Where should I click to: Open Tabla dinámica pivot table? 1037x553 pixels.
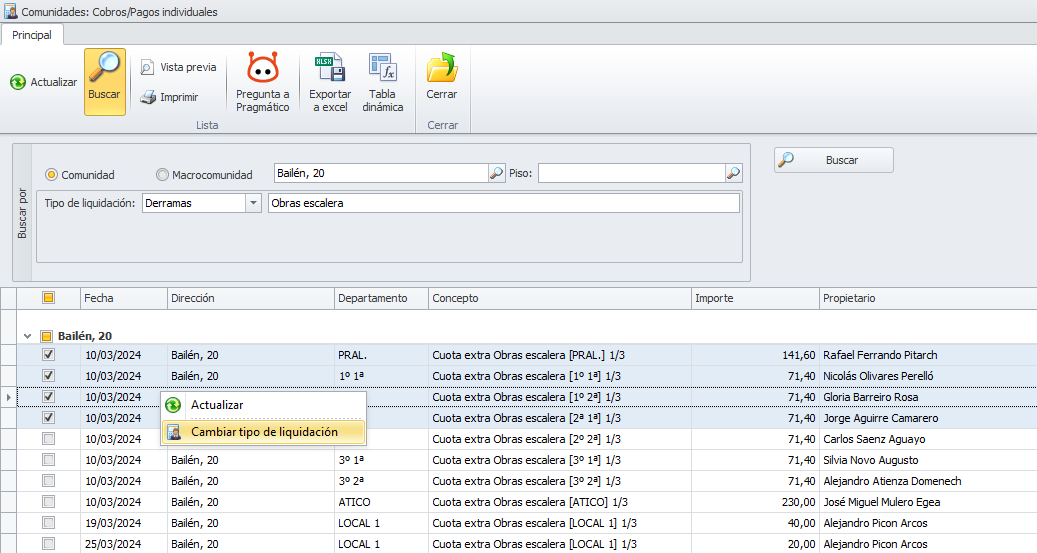pyautogui.click(x=382, y=82)
